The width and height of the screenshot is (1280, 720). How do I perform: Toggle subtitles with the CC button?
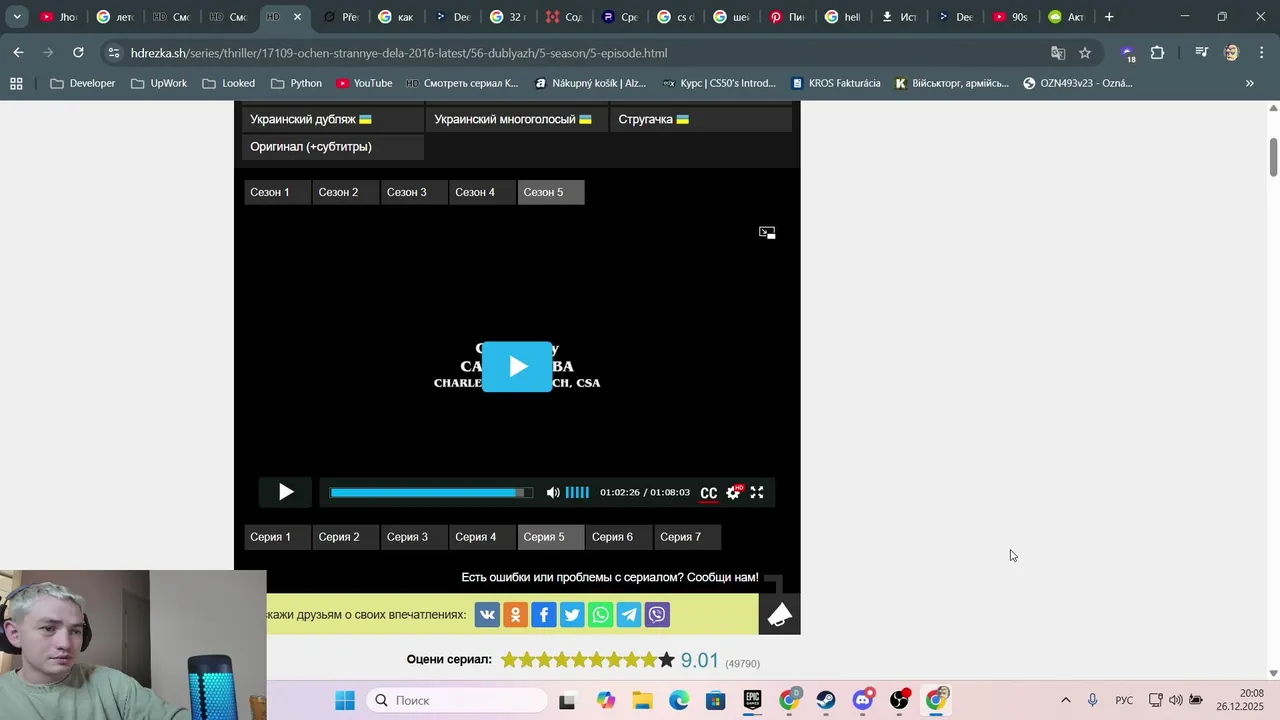[x=709, y=493]
